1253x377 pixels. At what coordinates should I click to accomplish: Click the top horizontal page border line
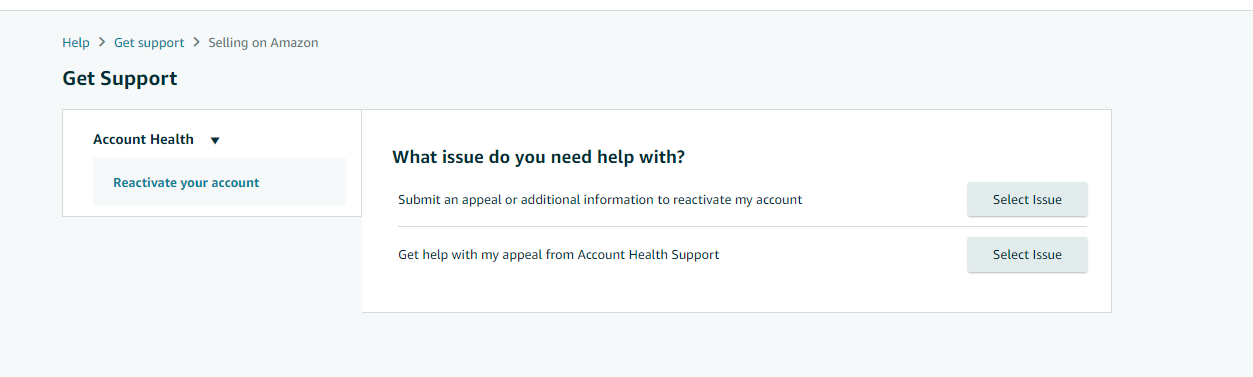pos(626,10)
